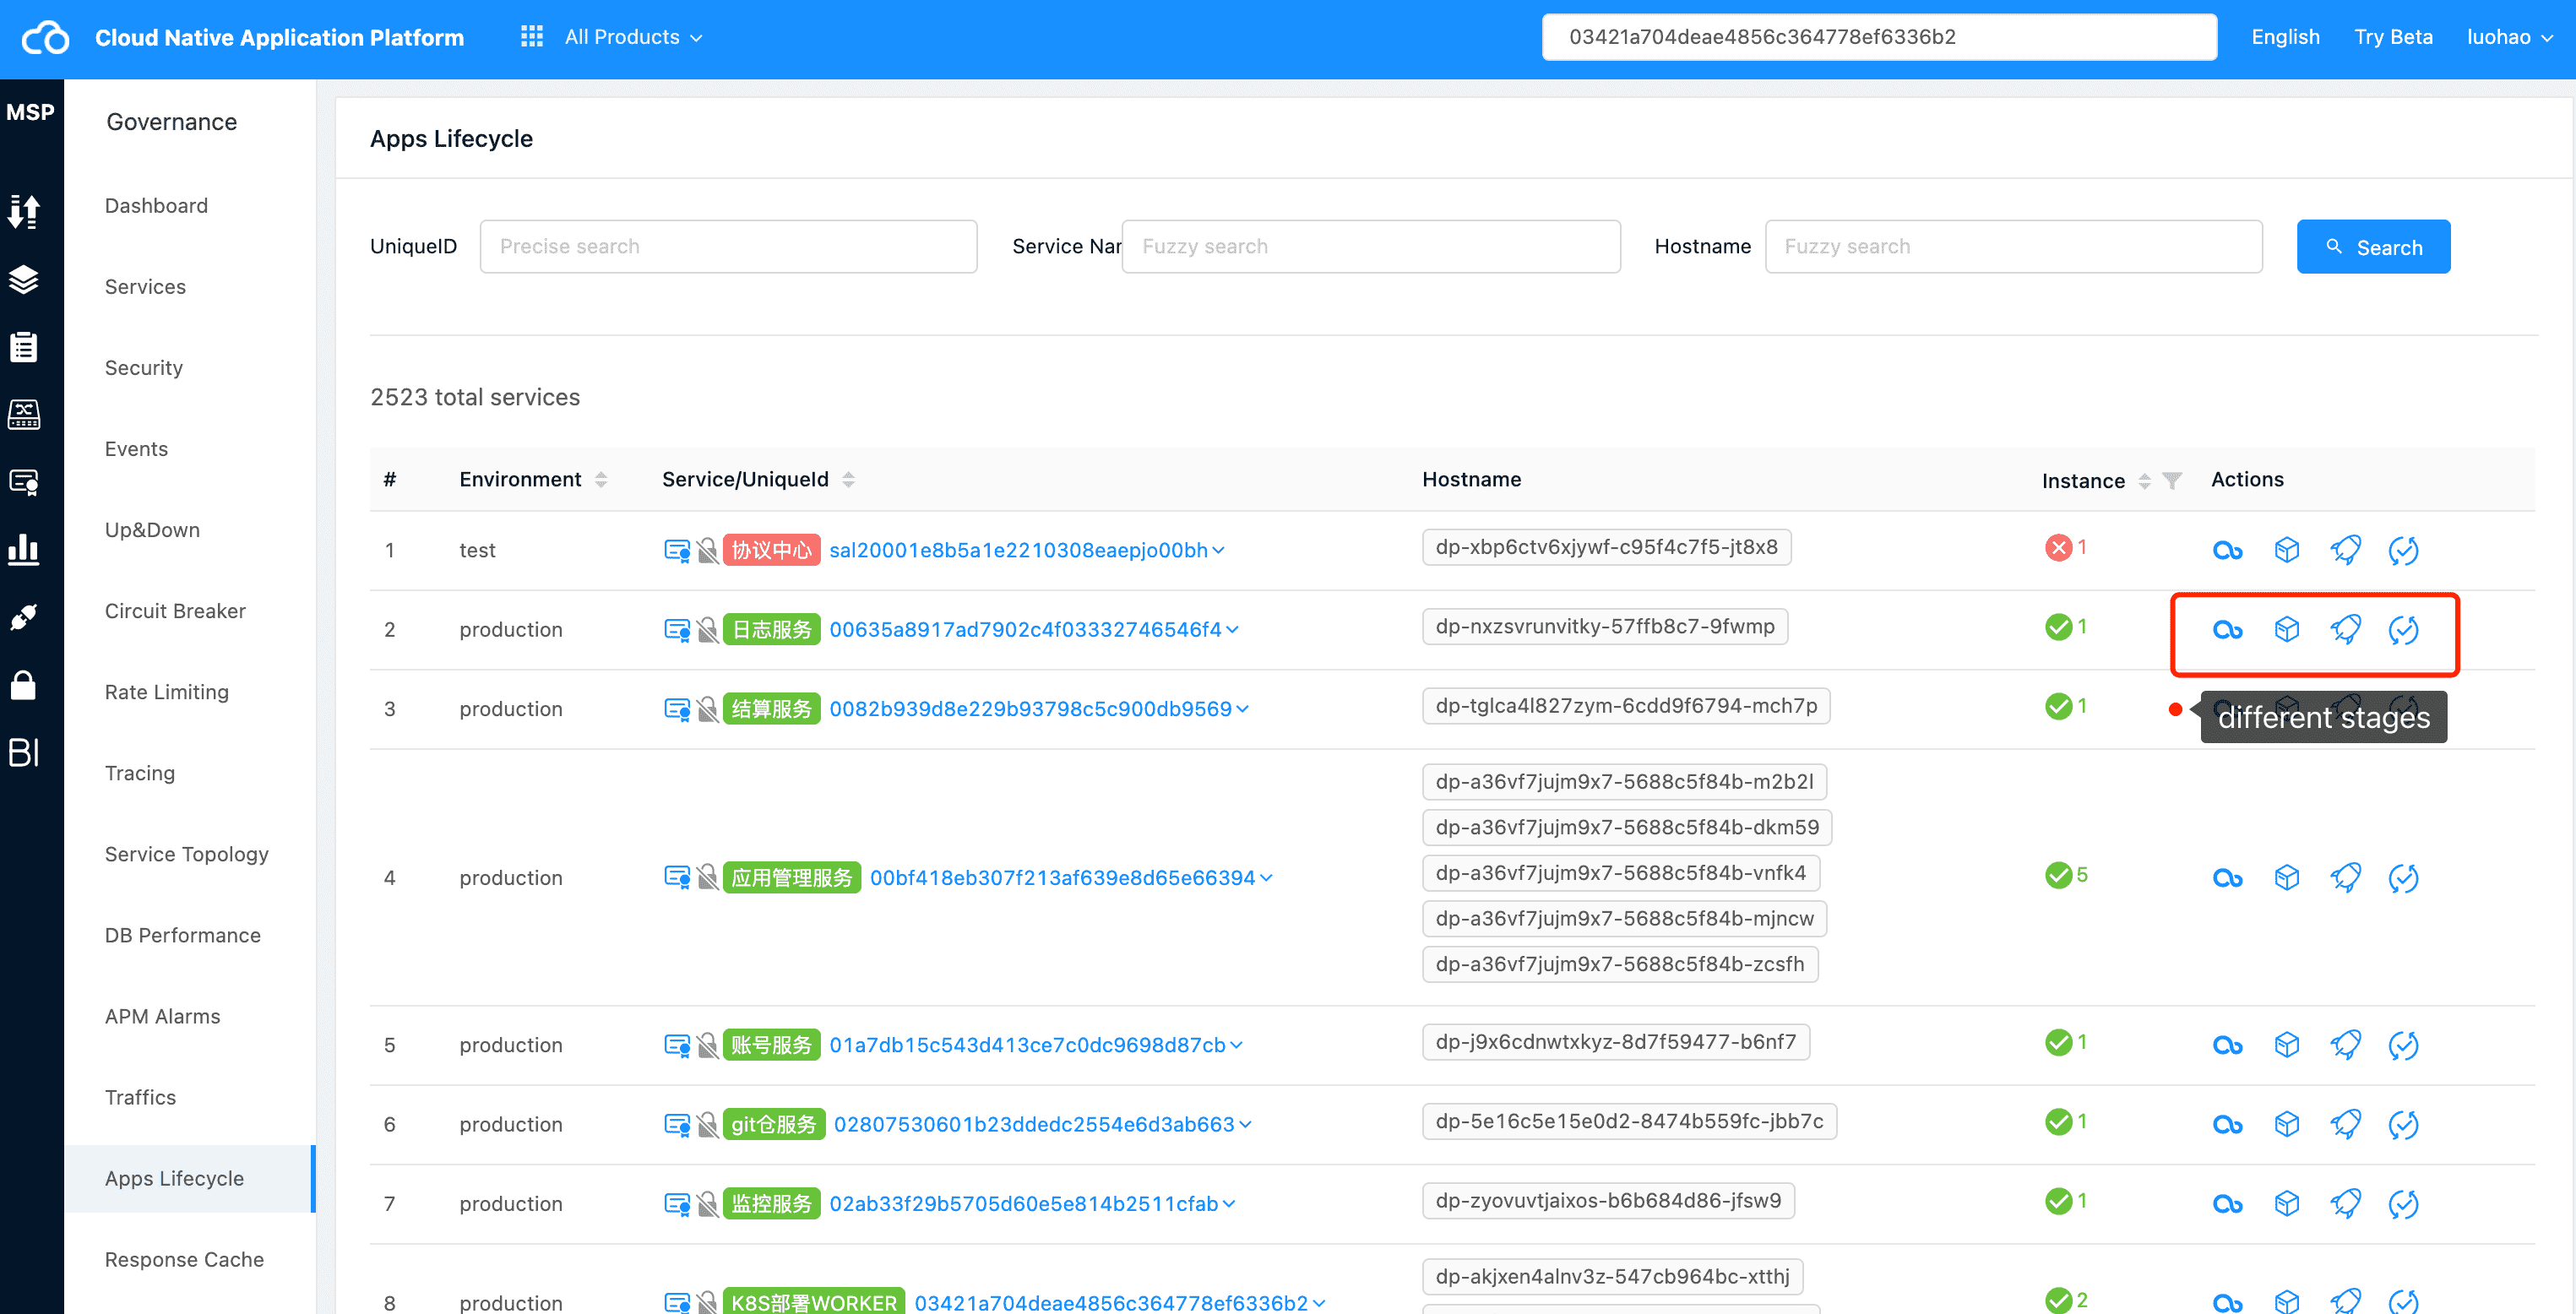Open Service Topology menu item

point(186,853)
